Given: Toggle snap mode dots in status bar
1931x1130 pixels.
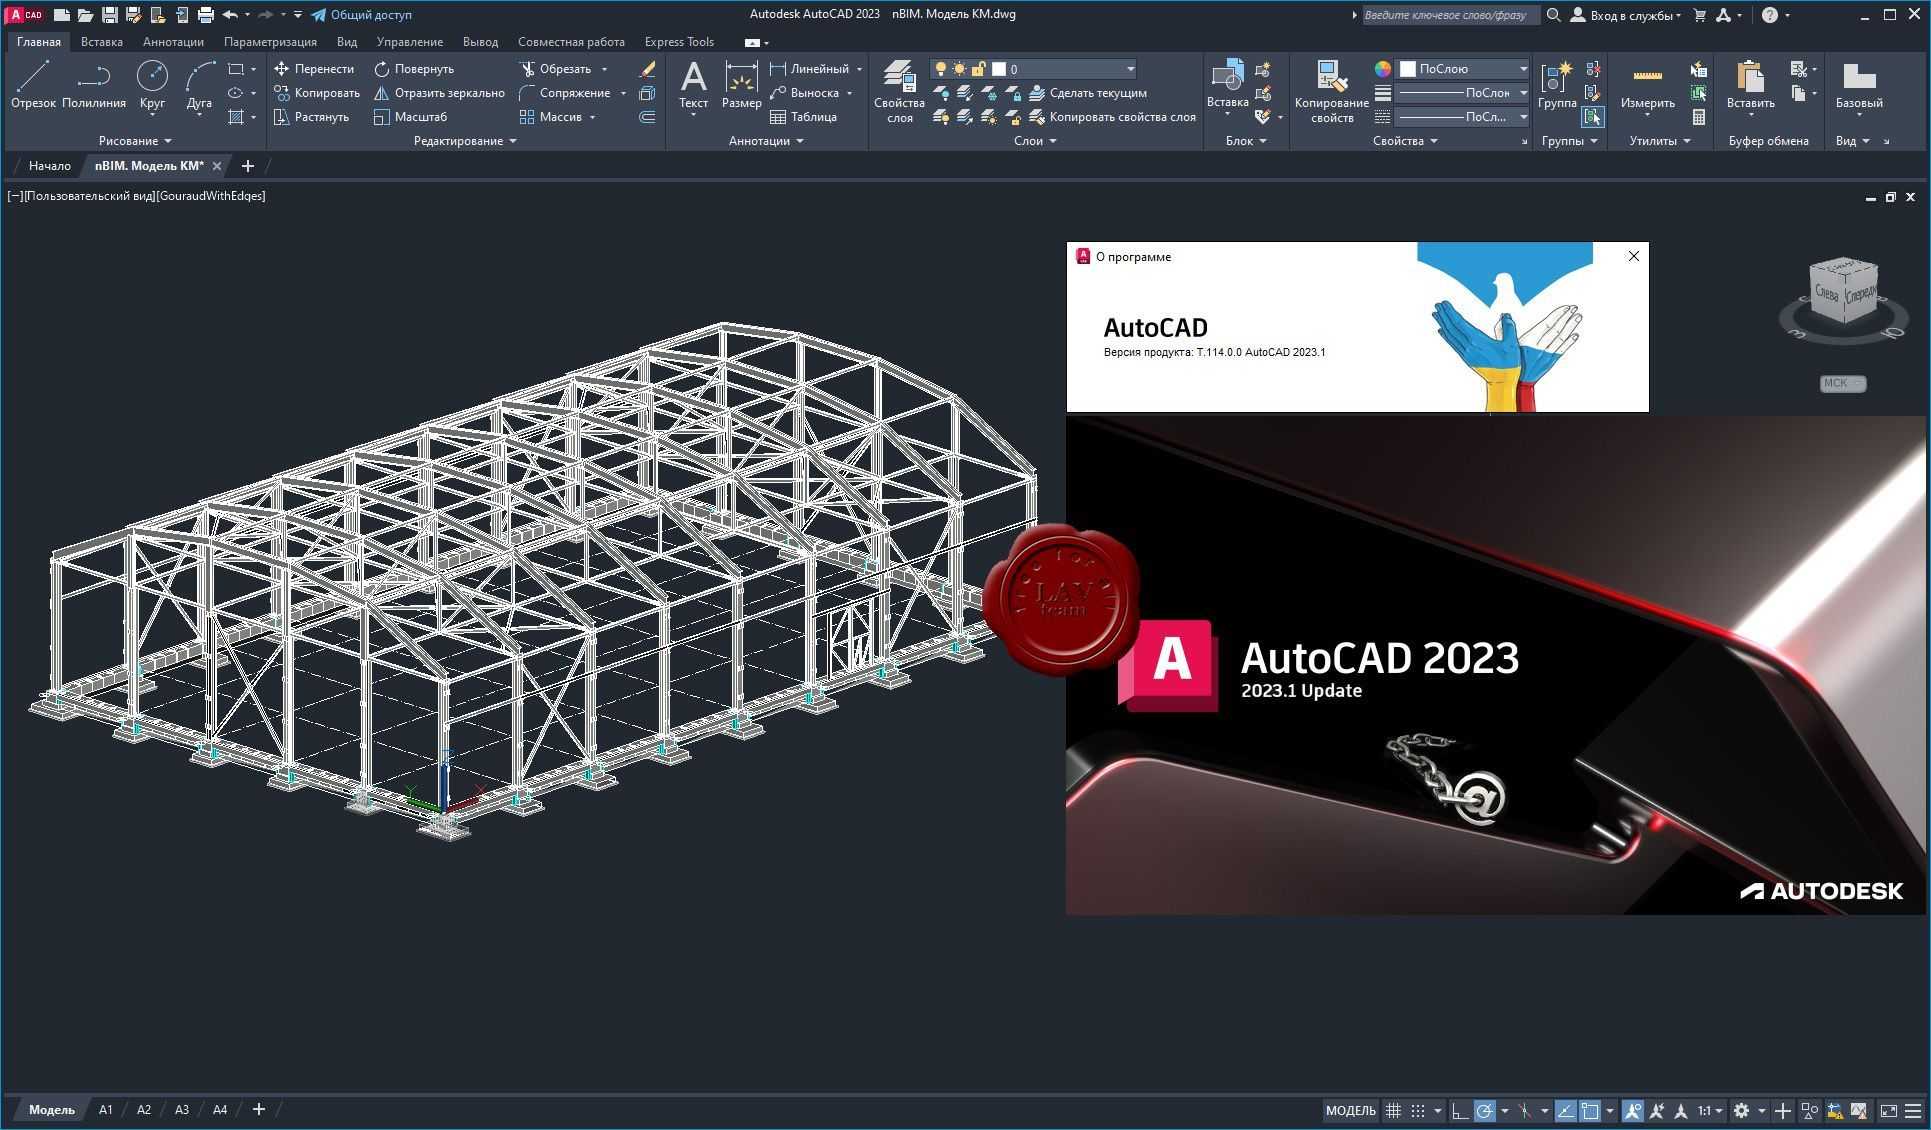Looking at the screenshot, I should [x=1418, y=1110].
